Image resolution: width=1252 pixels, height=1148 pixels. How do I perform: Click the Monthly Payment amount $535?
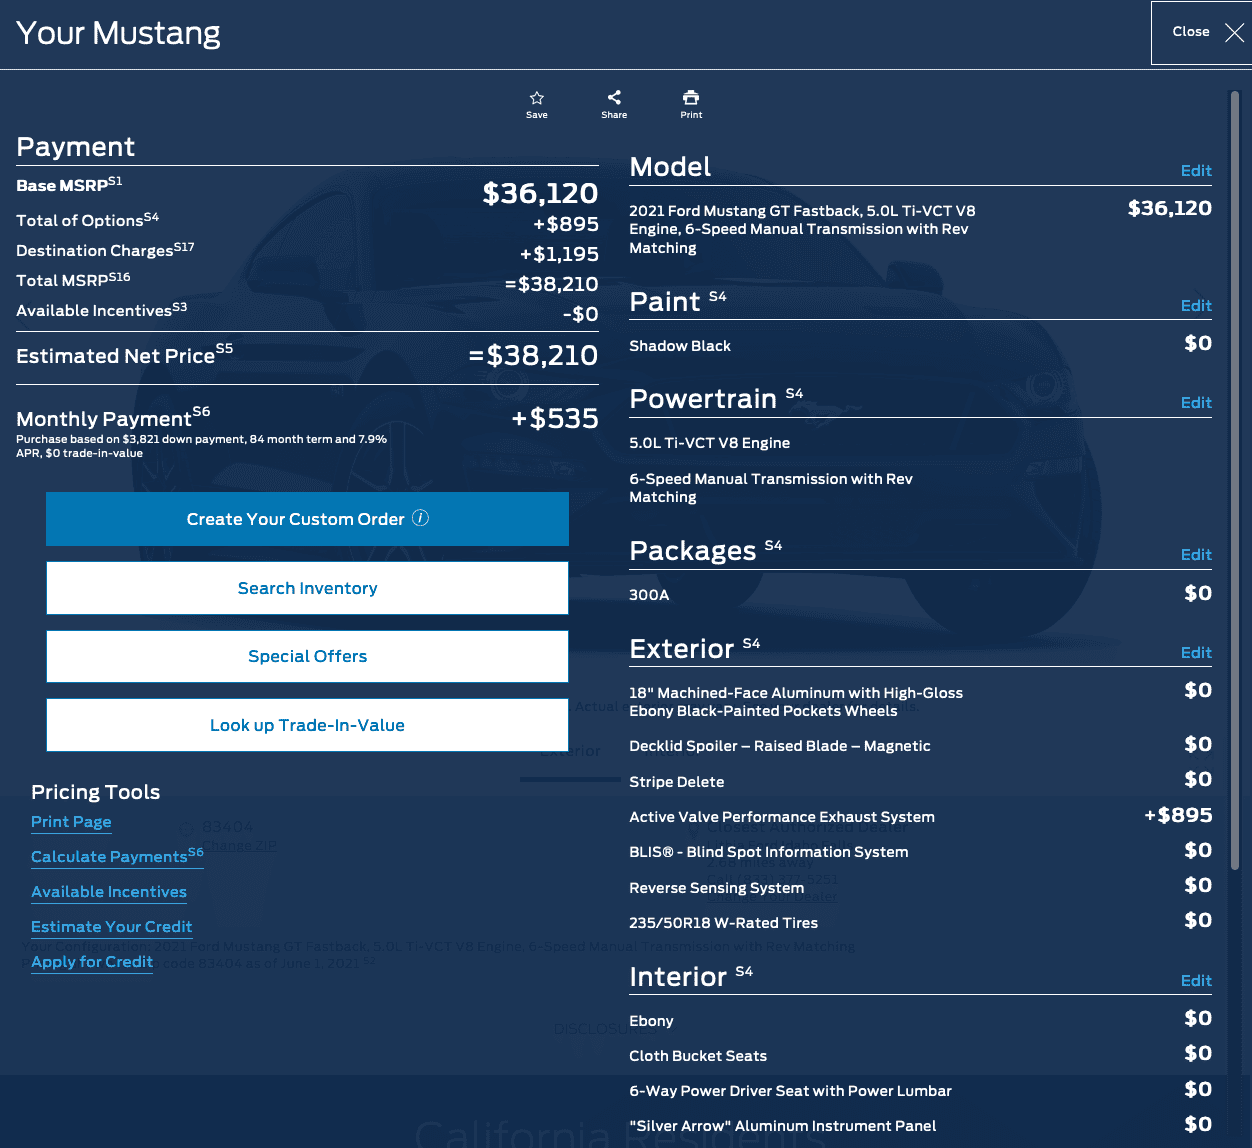pyautogui.click(x=555, y=418)
